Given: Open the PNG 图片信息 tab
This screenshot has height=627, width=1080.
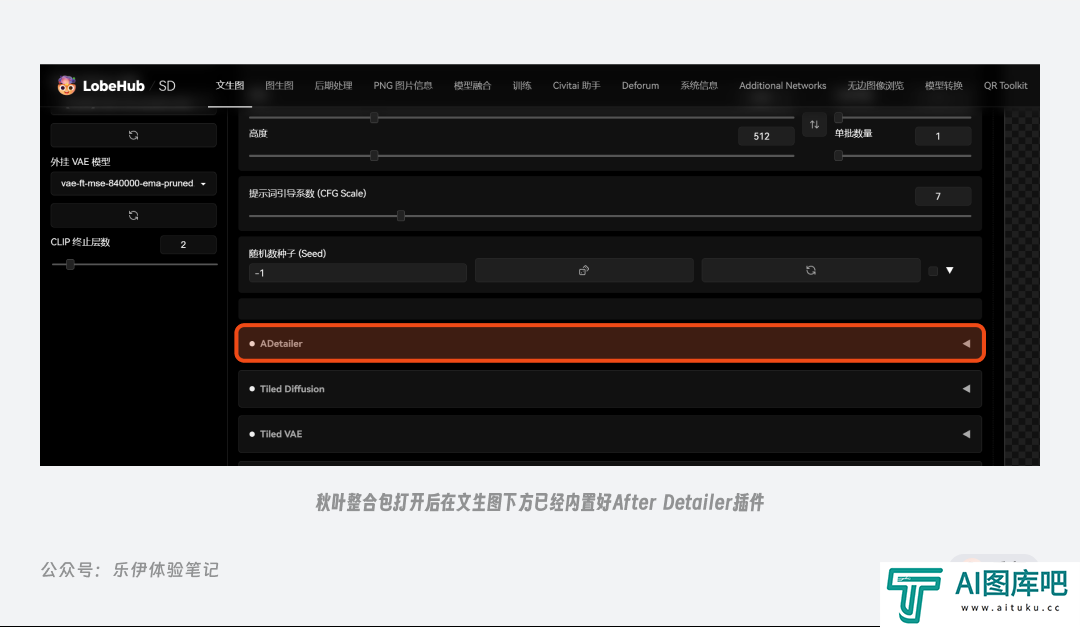Looking at the screenshot, I should point(403,86).
